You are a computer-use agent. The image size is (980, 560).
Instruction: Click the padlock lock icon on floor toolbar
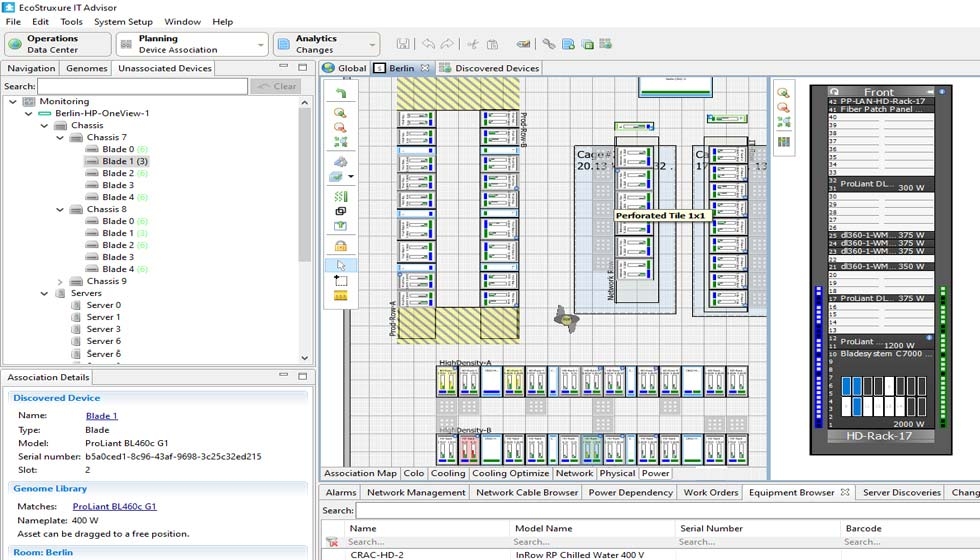tap(341, 246)
